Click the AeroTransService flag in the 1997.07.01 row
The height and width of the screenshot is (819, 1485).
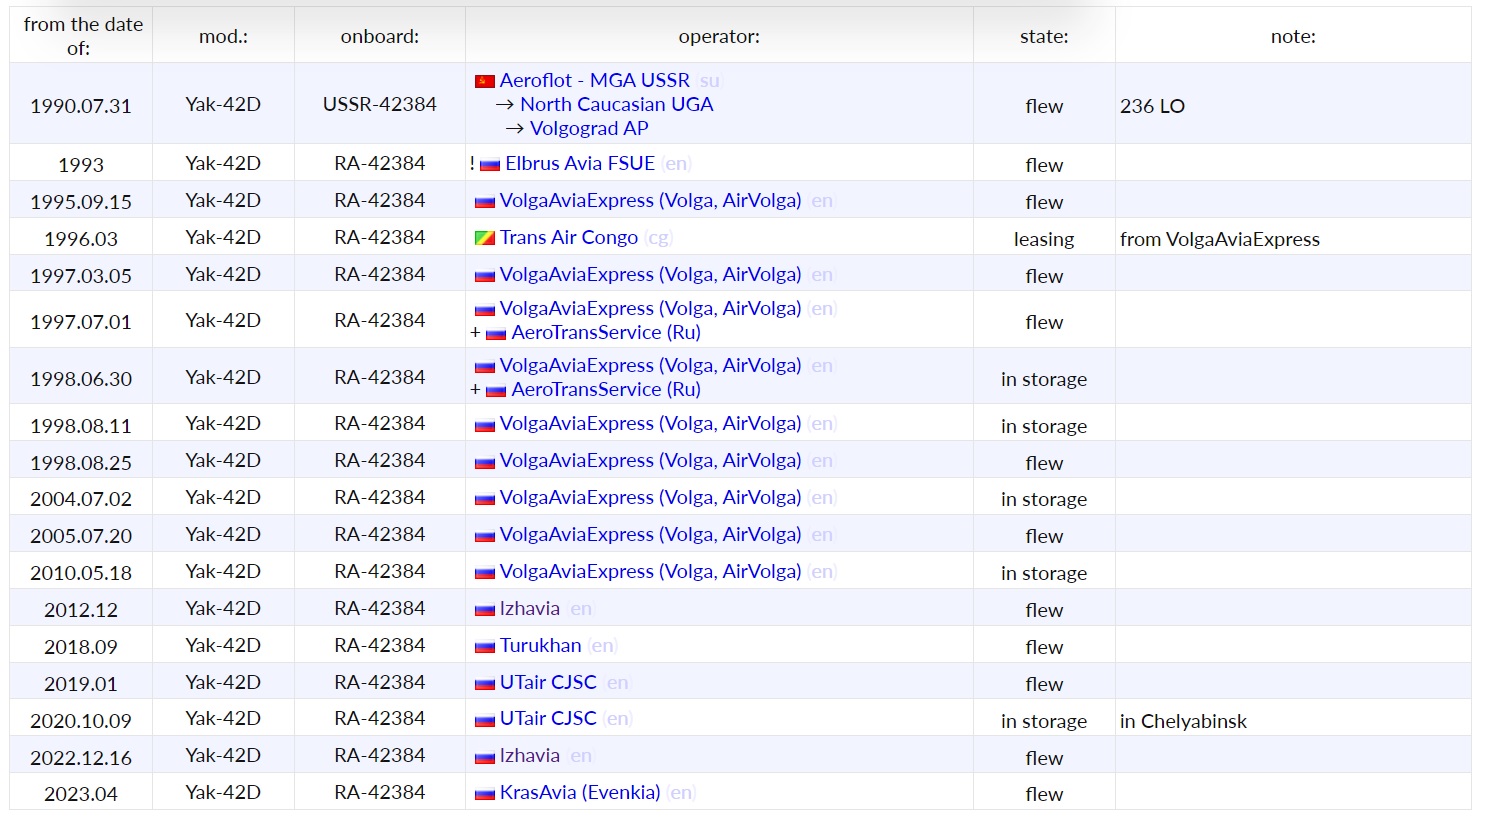pos(496,333)
